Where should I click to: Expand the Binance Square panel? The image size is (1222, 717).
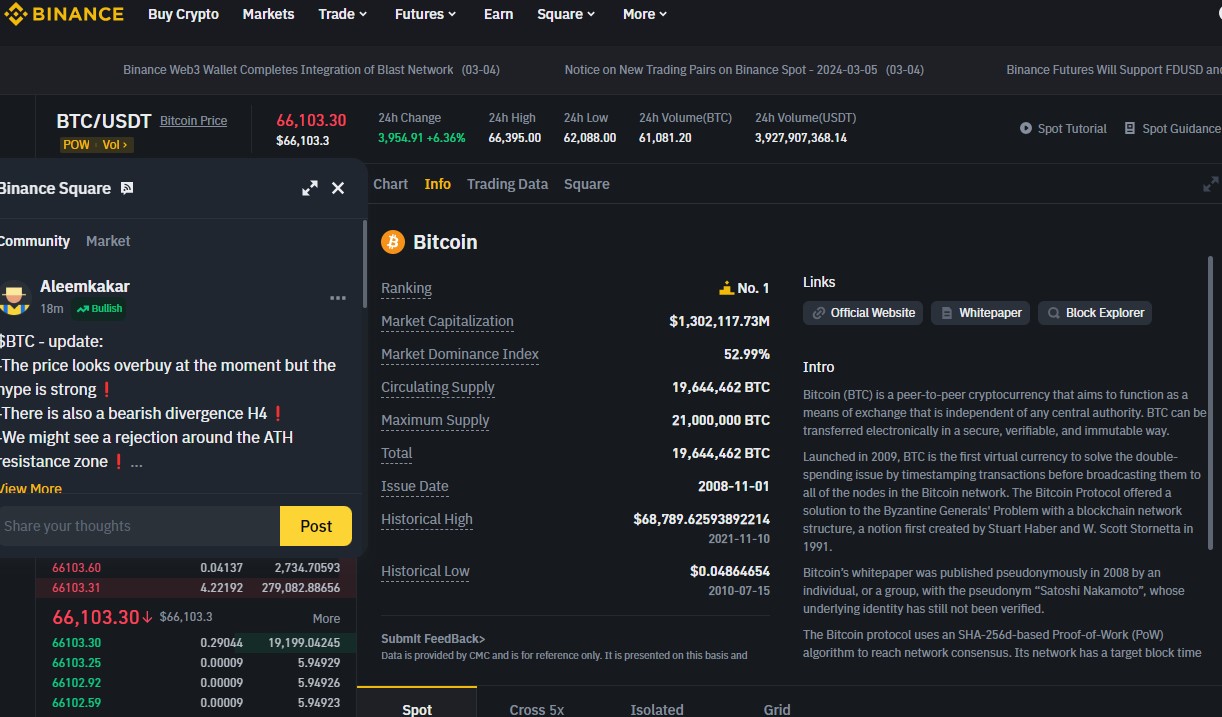coord(310,188)
